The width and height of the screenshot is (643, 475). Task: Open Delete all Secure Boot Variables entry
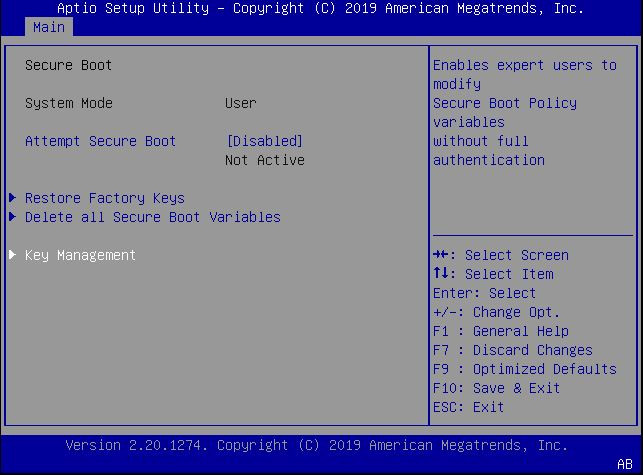point(152,217)
